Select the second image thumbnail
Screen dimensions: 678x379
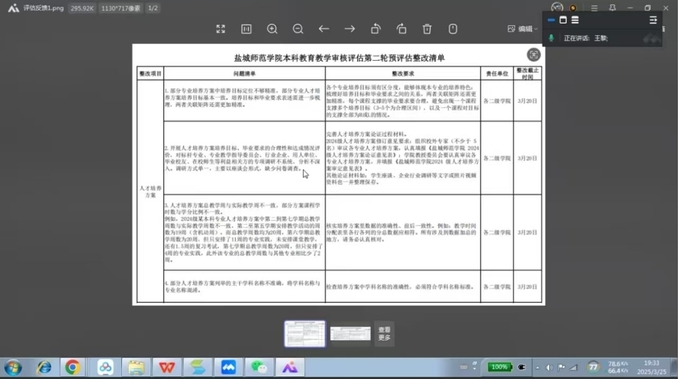click(350, 334)
